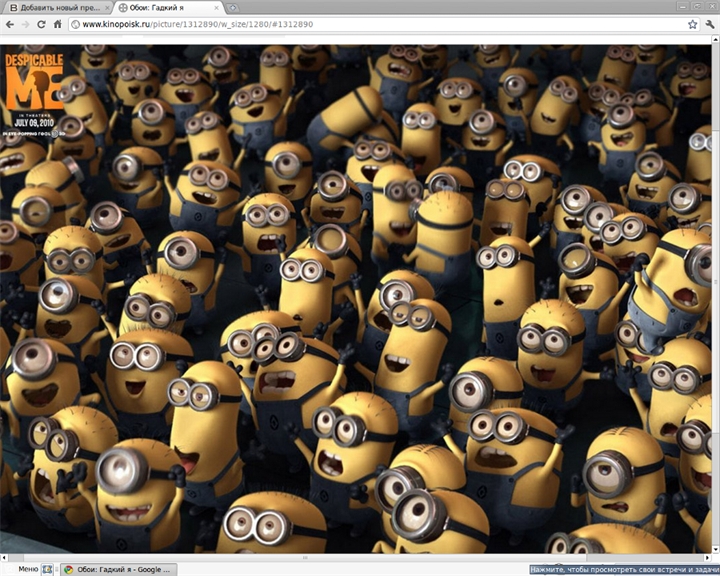This screenshot has width=720, height=576.
Task: Switch to the 'Добавить новый пре...' tab
Action: [60, 8]
